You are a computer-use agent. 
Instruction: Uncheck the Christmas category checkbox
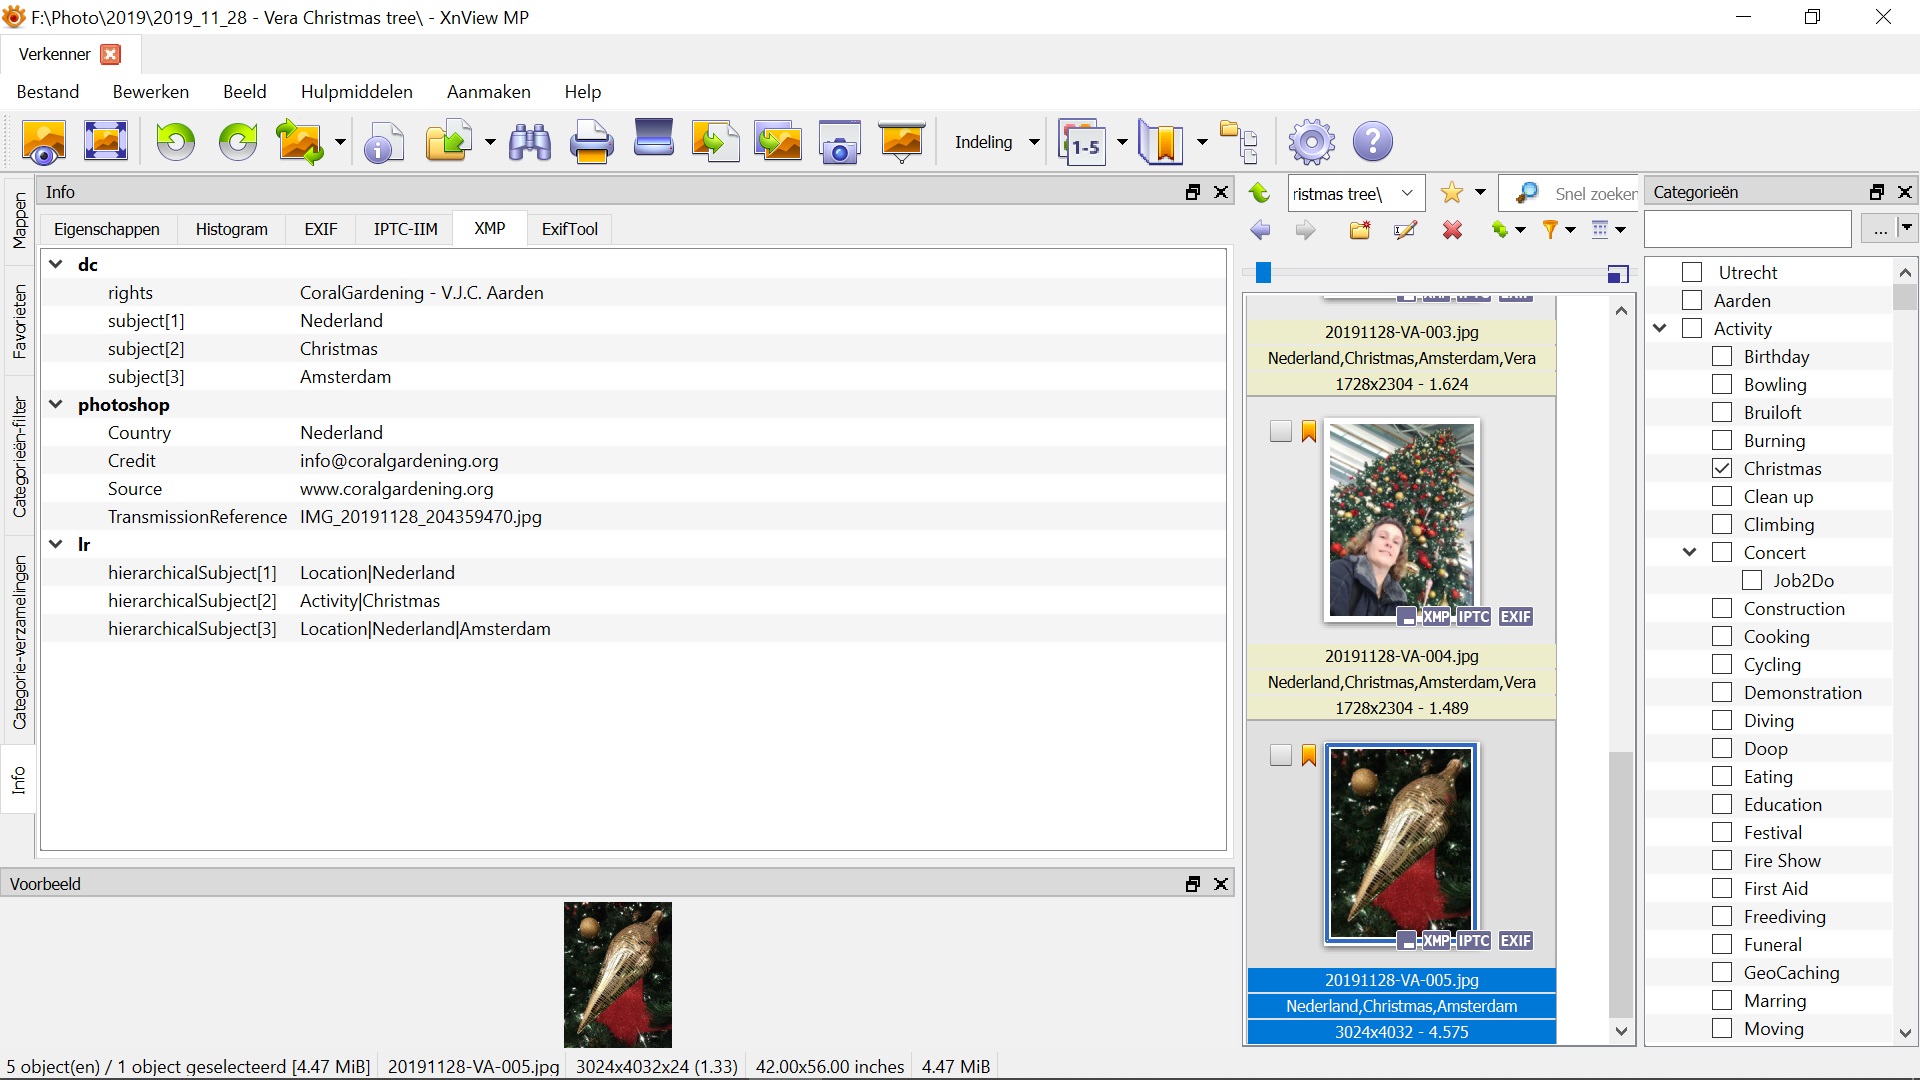pos(1722,468)
